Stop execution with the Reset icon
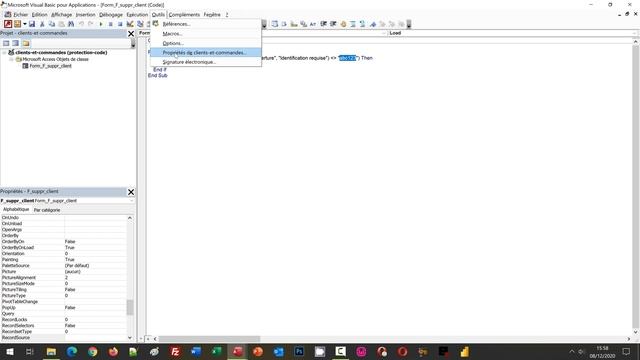The width and height of the screenshot is (640, 360). click(x=120, y=24)
